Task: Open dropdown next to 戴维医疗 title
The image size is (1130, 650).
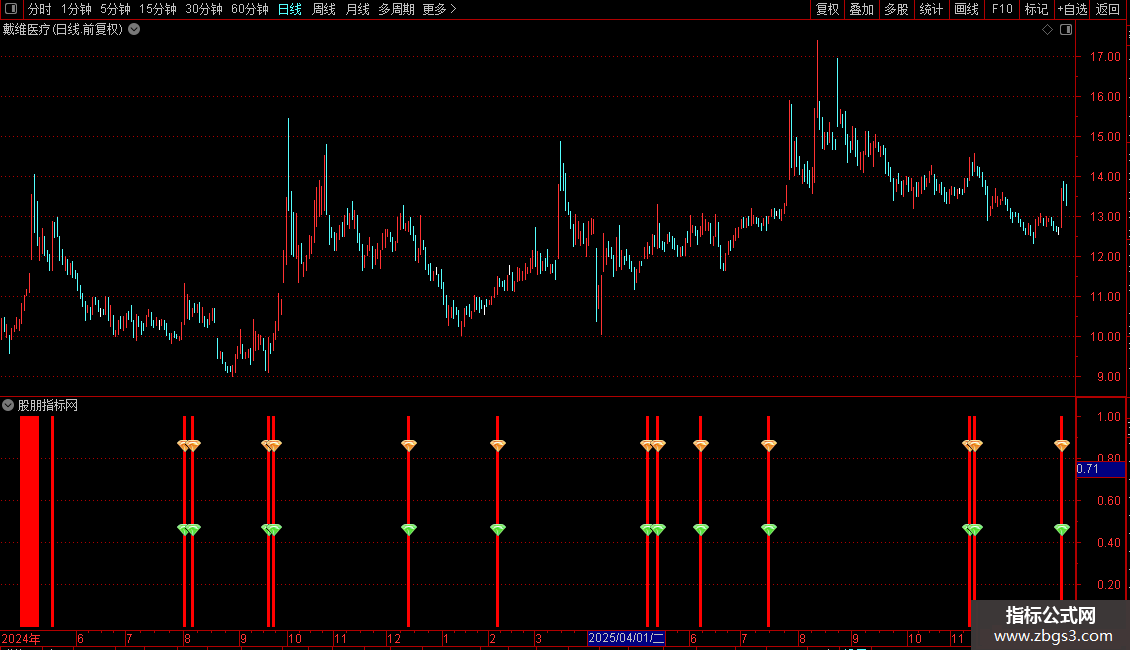Action: (x=134, y=30)
